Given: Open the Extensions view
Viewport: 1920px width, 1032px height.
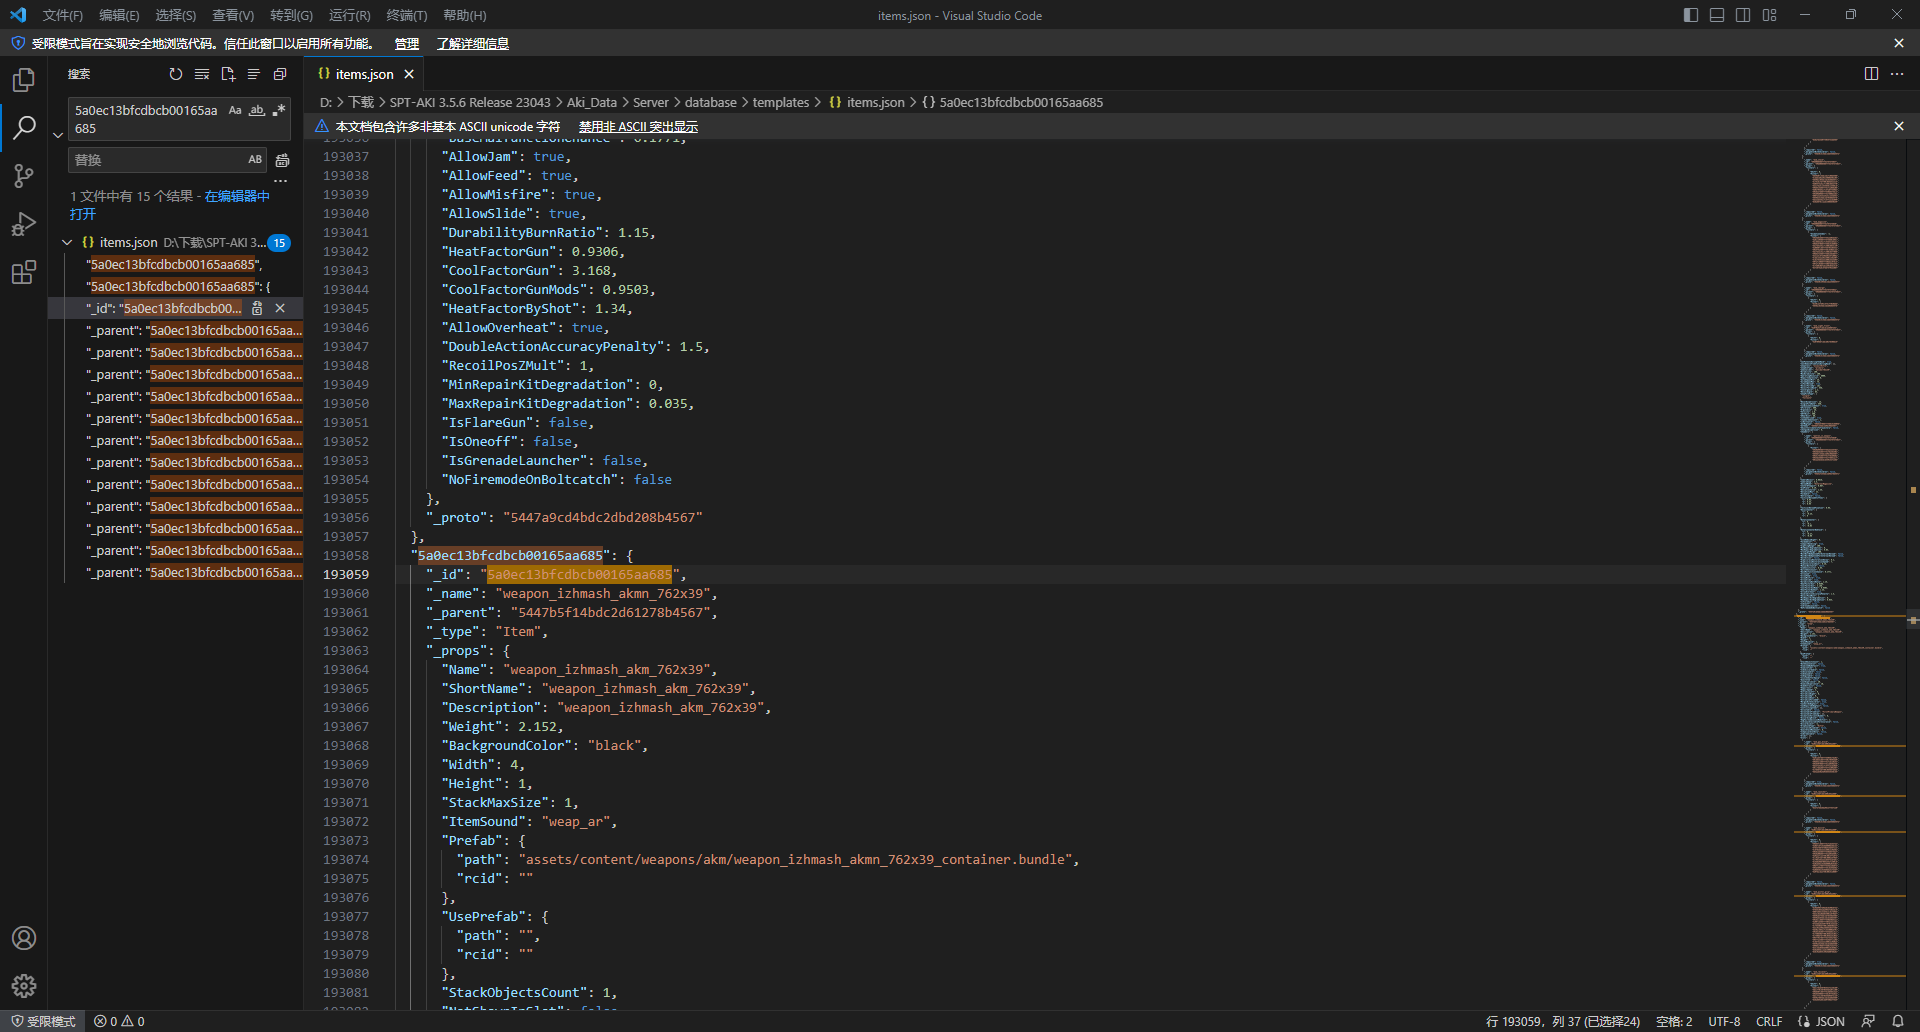Looking at the screenshot, I should (x=24, y=272).
